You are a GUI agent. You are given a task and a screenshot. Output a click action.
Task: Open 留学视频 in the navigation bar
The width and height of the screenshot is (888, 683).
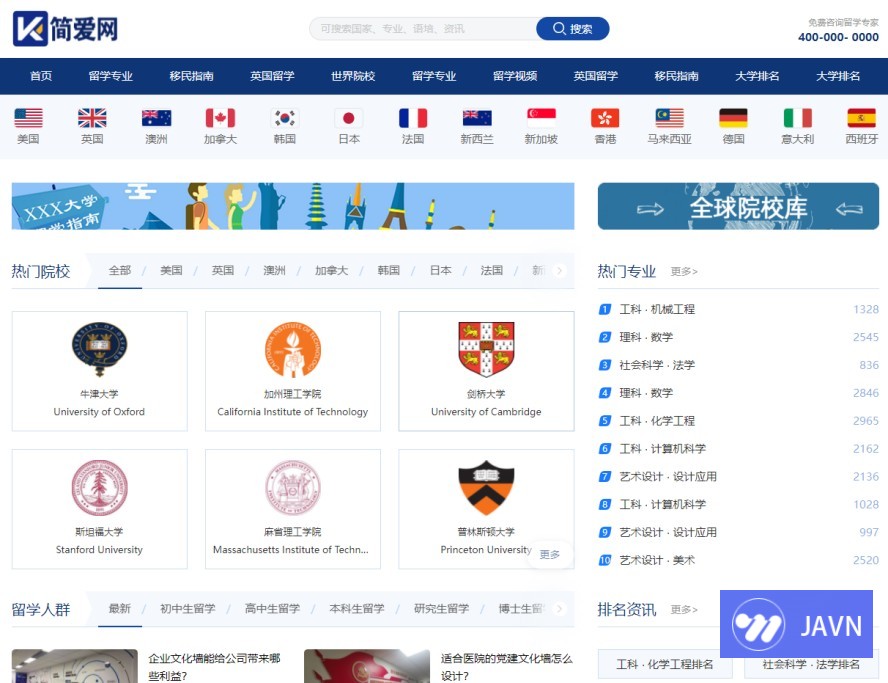(x=515, y=76)
